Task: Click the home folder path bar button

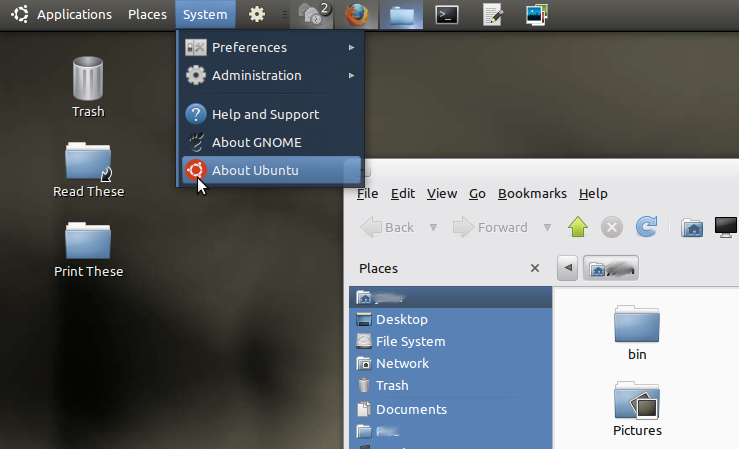Action: 611,268
